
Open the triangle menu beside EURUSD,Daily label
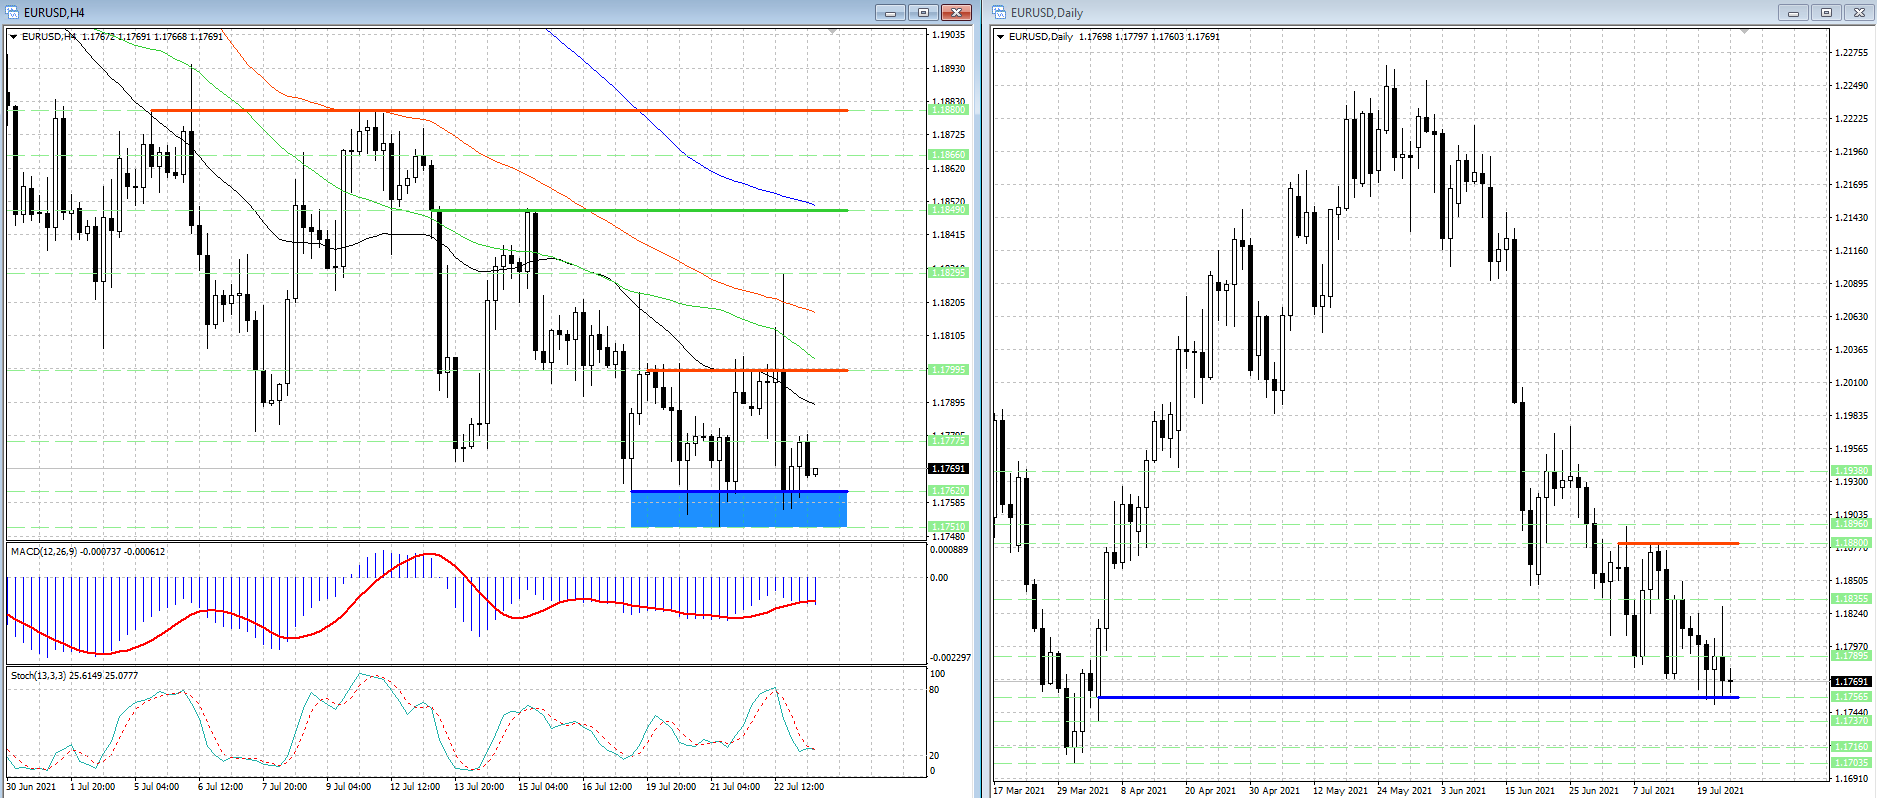(x=1001, y=37)
